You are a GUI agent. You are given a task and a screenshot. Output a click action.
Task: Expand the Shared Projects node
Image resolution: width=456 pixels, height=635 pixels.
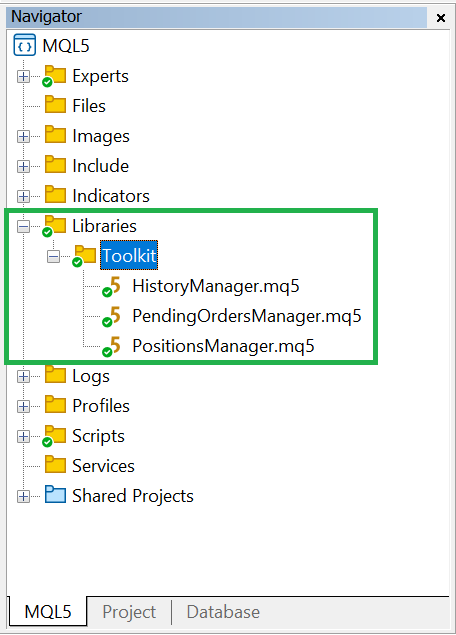tap(23, 496)
